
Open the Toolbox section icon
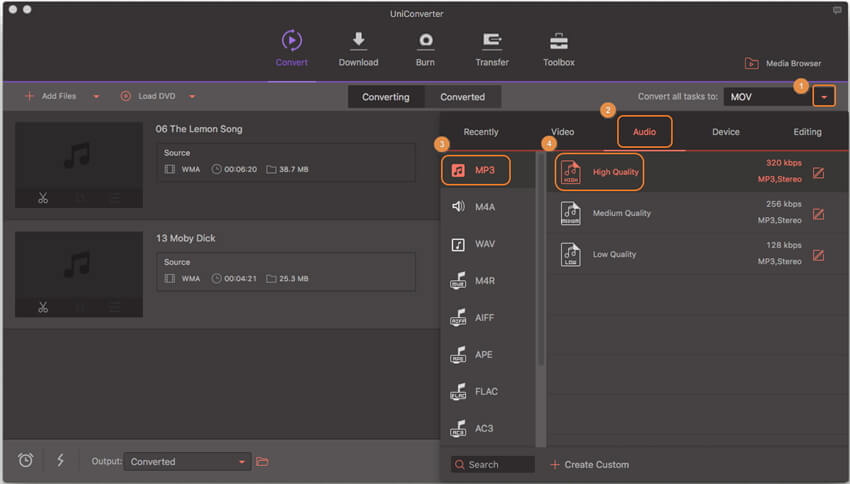pos(559,41)
